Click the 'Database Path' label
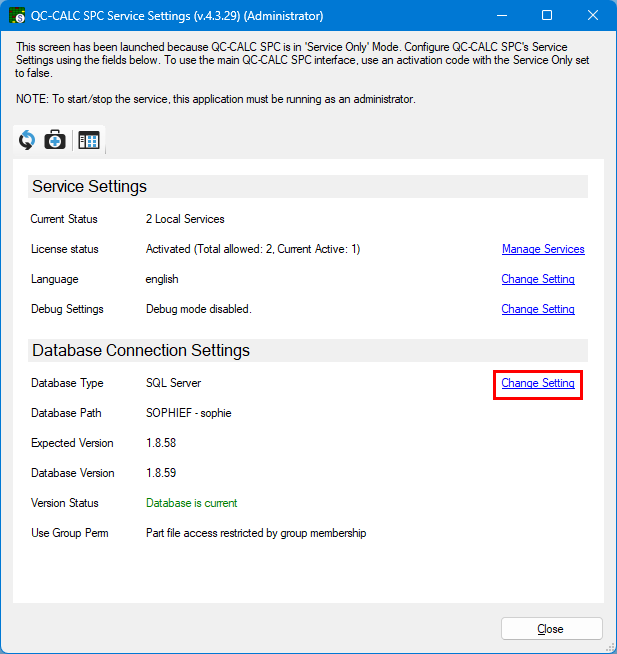Screen dimensions: 617x654 coord(66,413)
